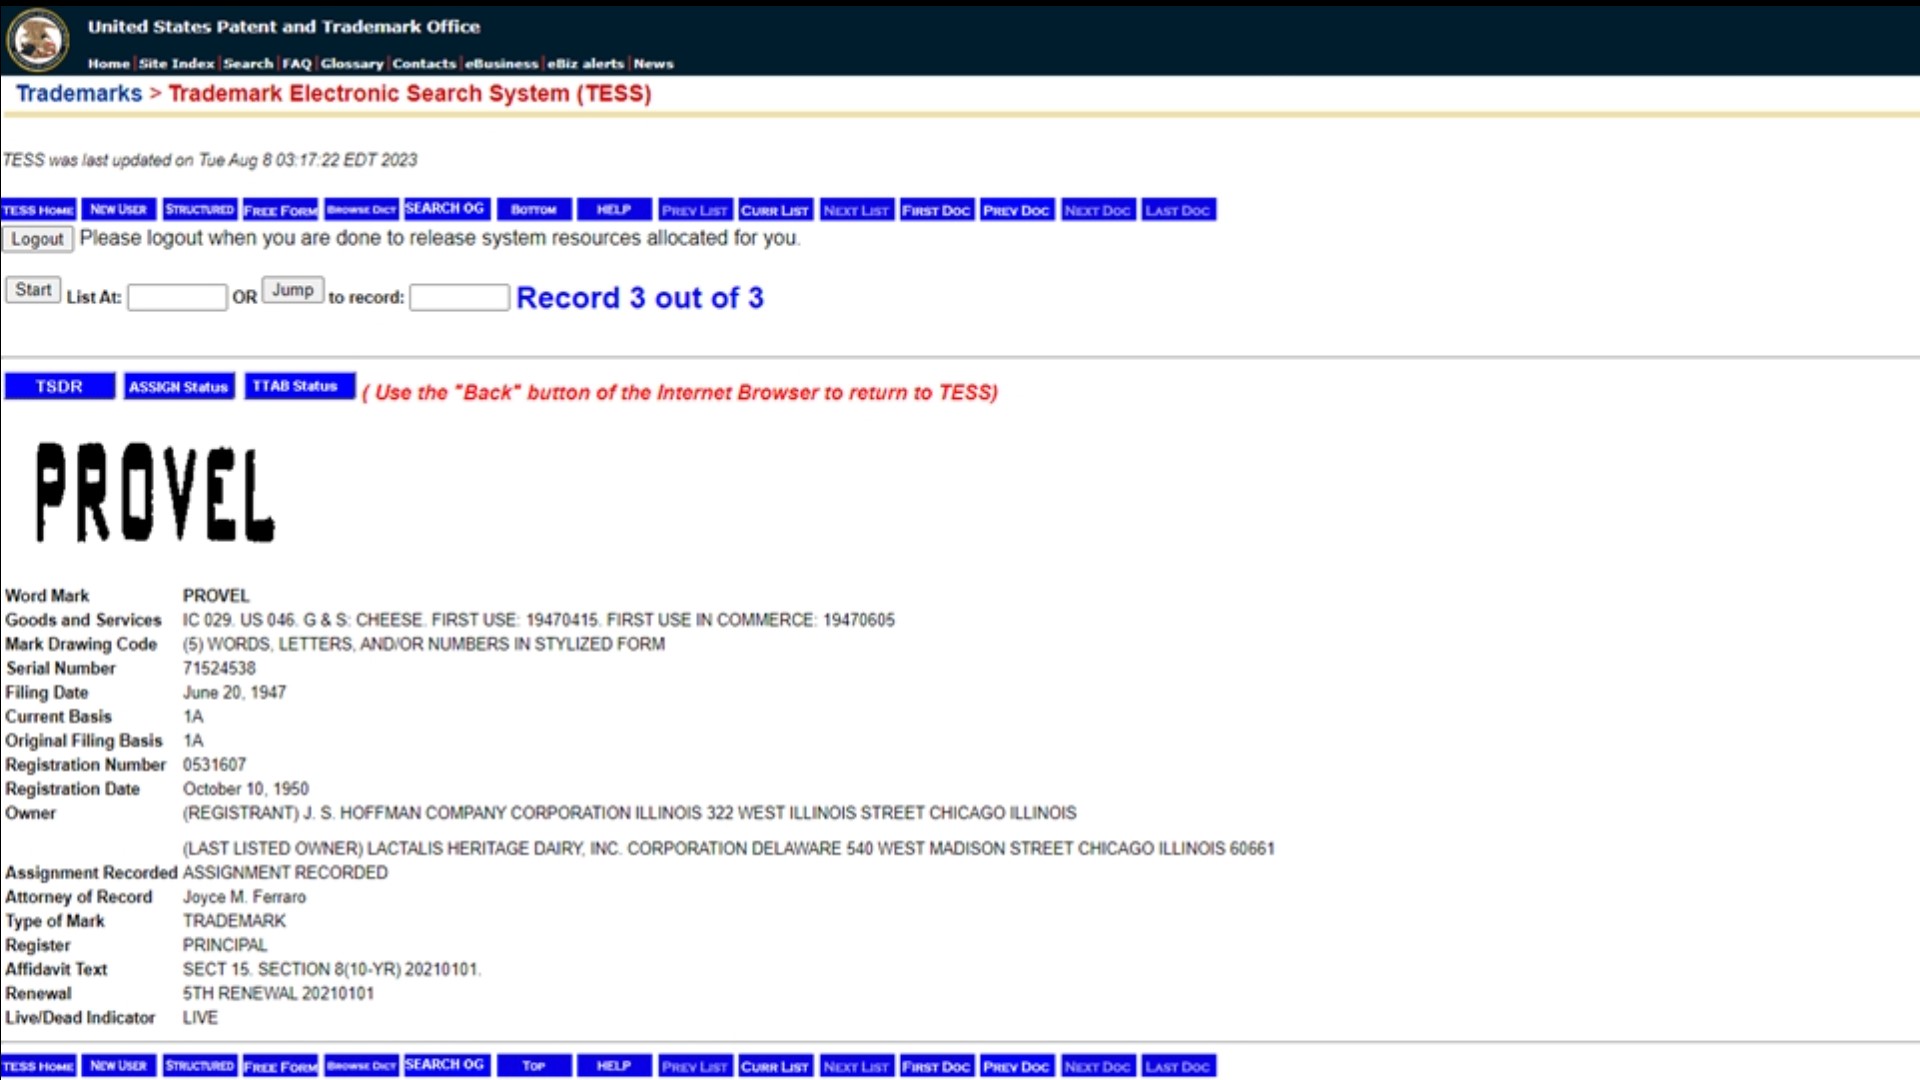Click the ASSIGN Status button

click(x=178, y=387)
